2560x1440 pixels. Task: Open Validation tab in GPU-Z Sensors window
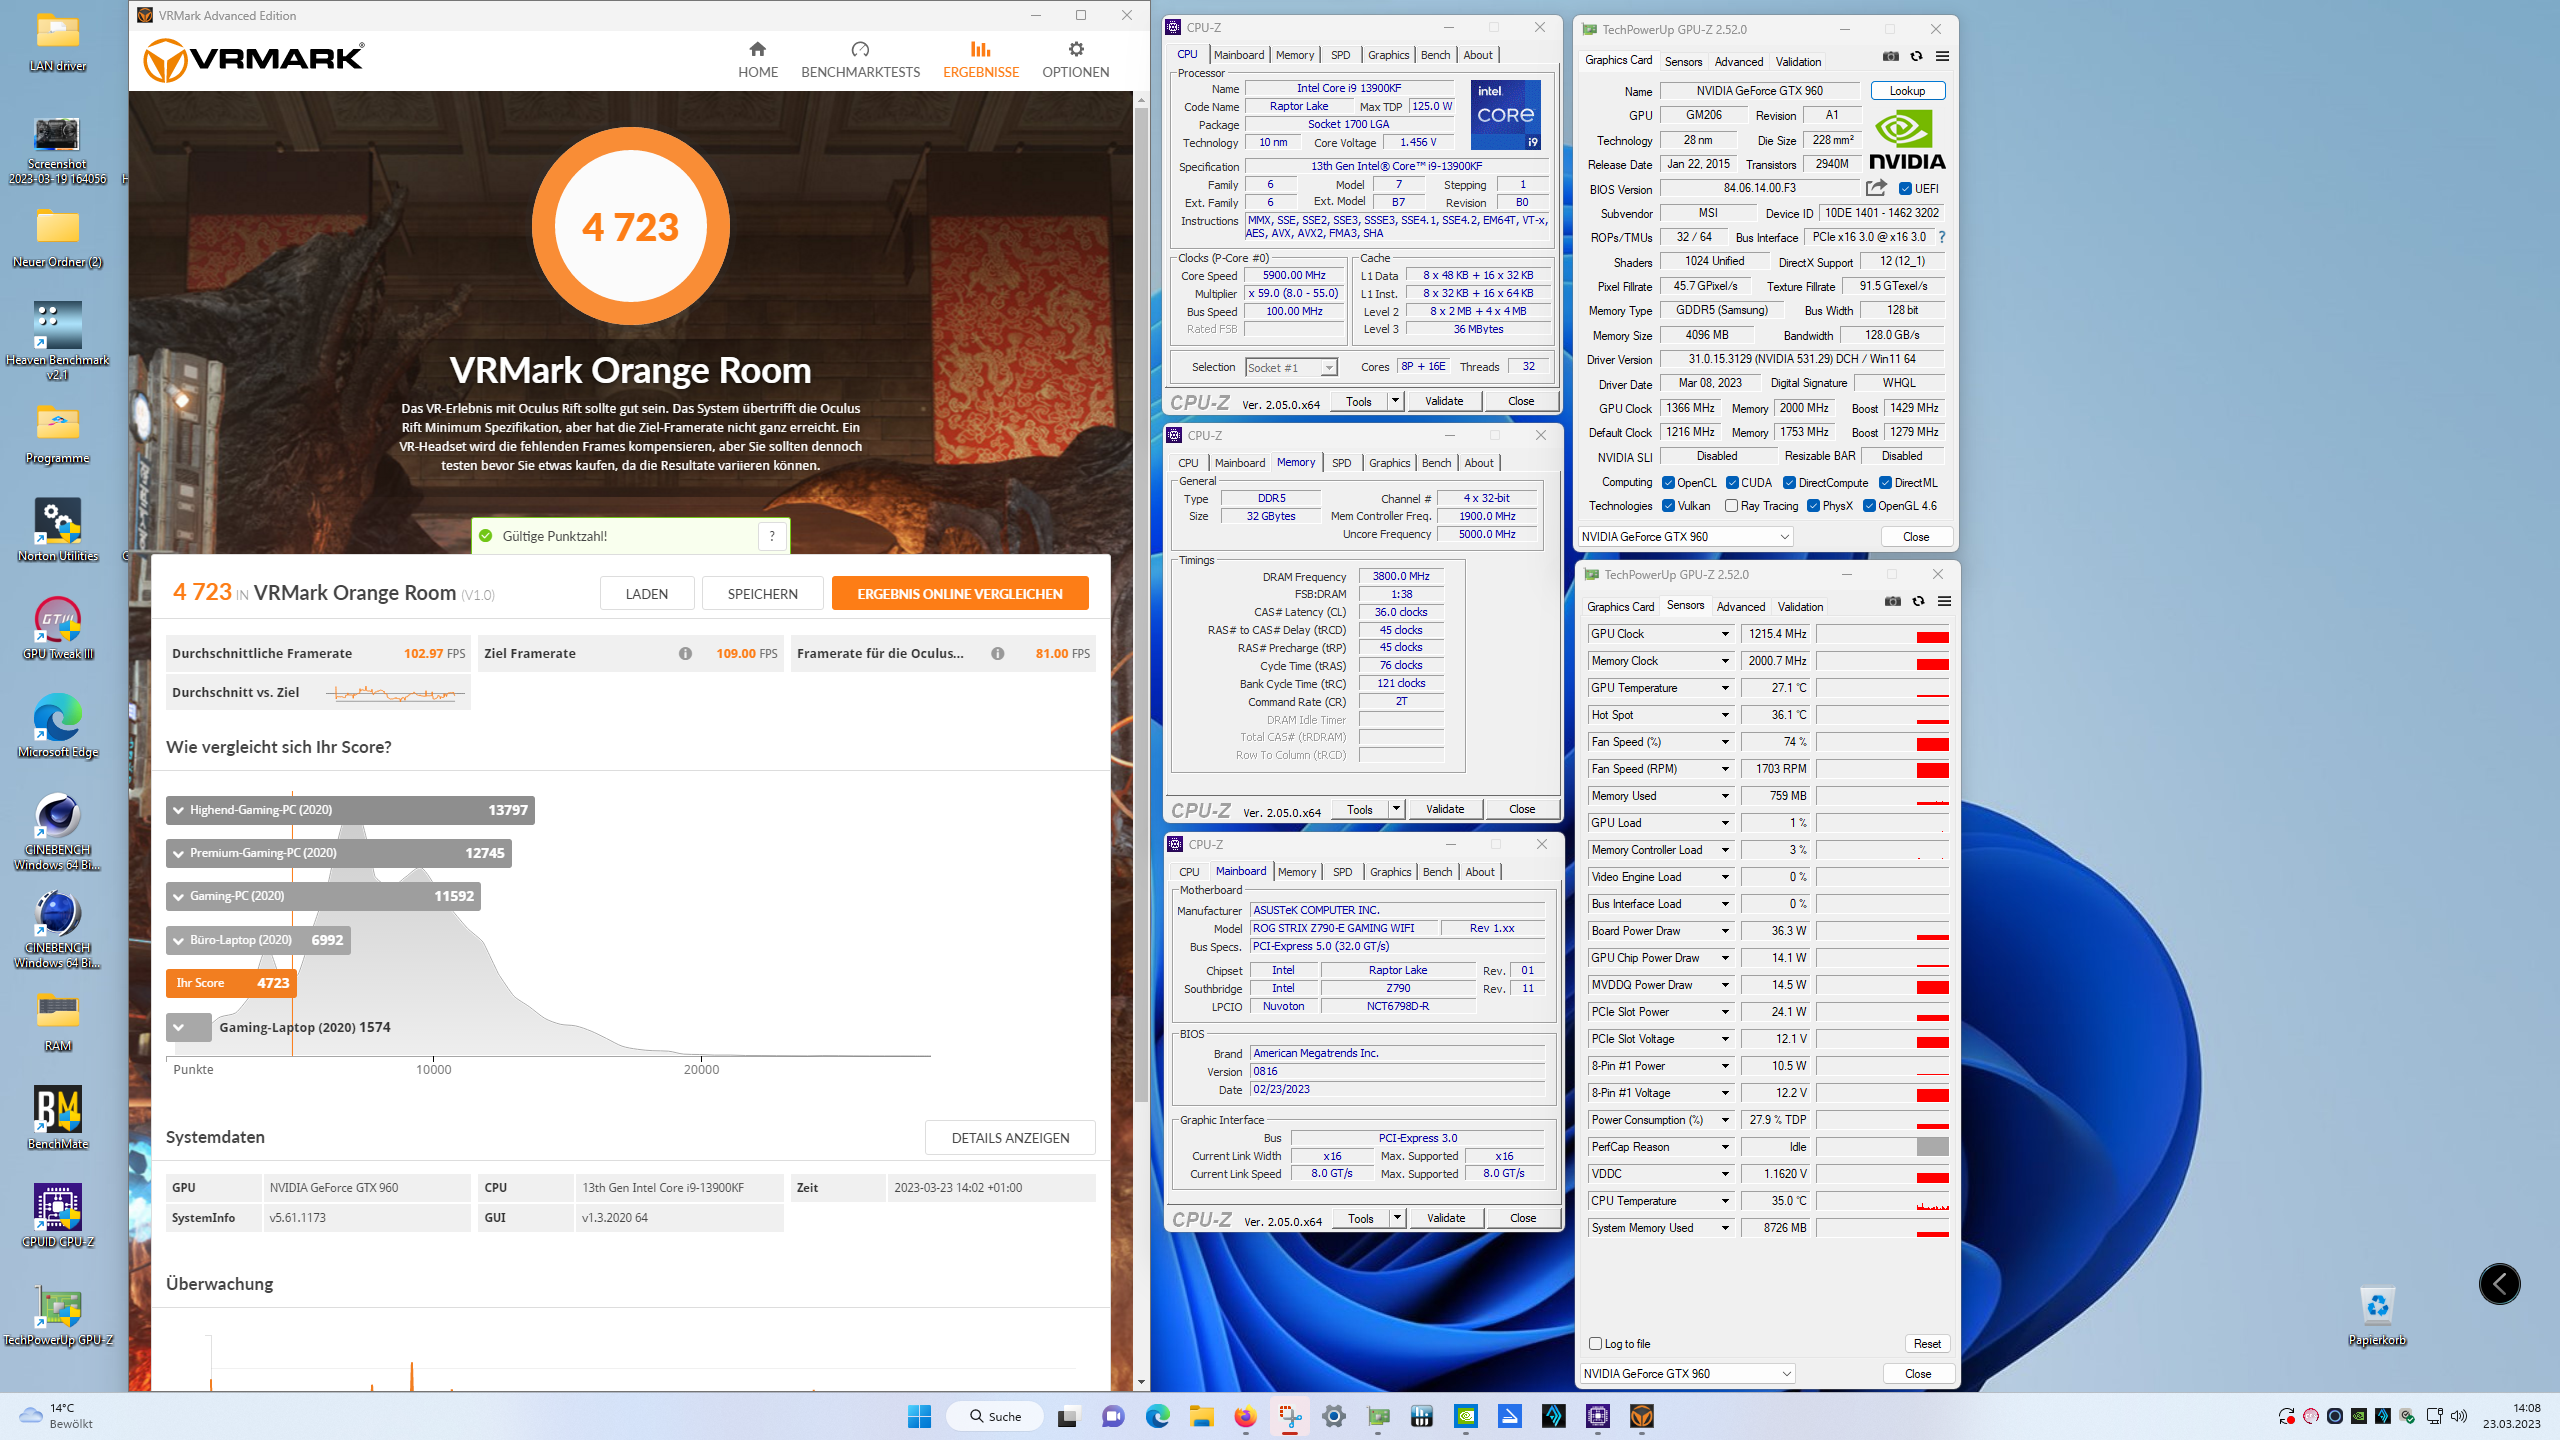[x=1800, y=606]
